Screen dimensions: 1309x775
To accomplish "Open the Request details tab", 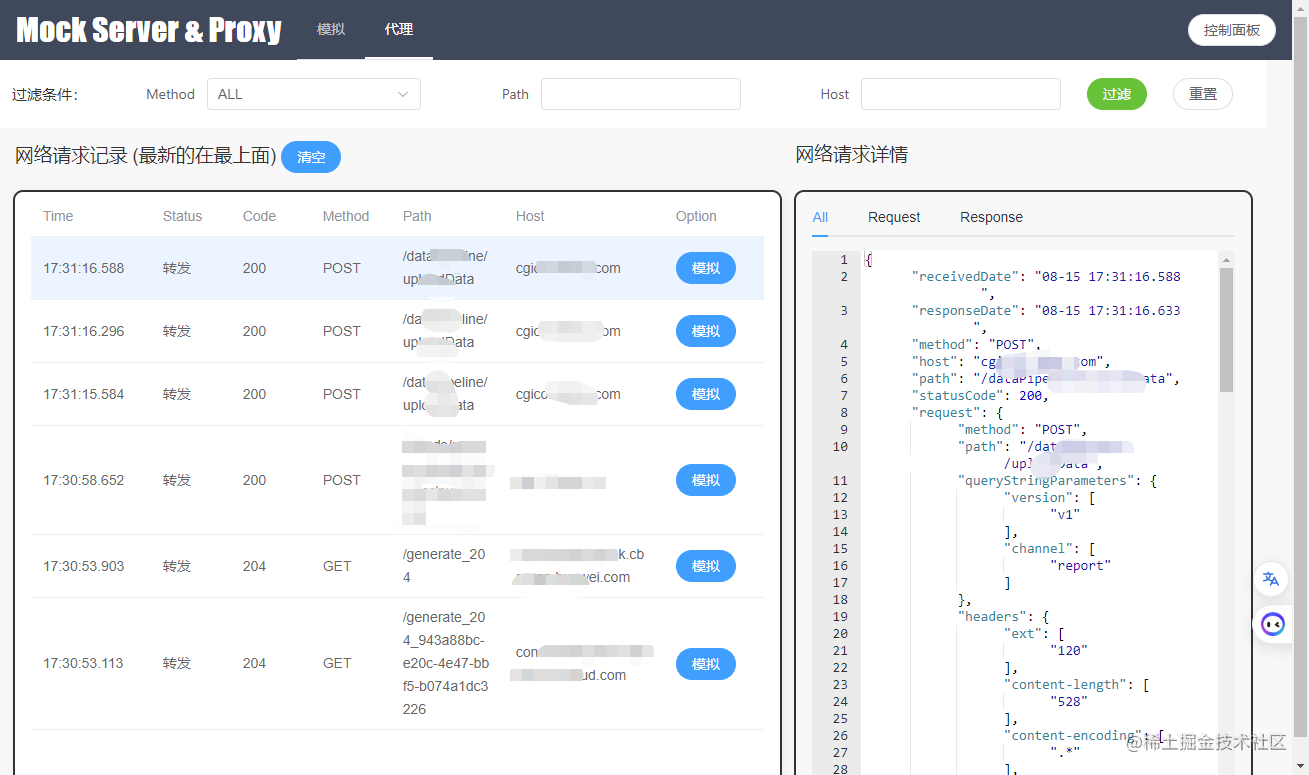I will coord(894,217).
